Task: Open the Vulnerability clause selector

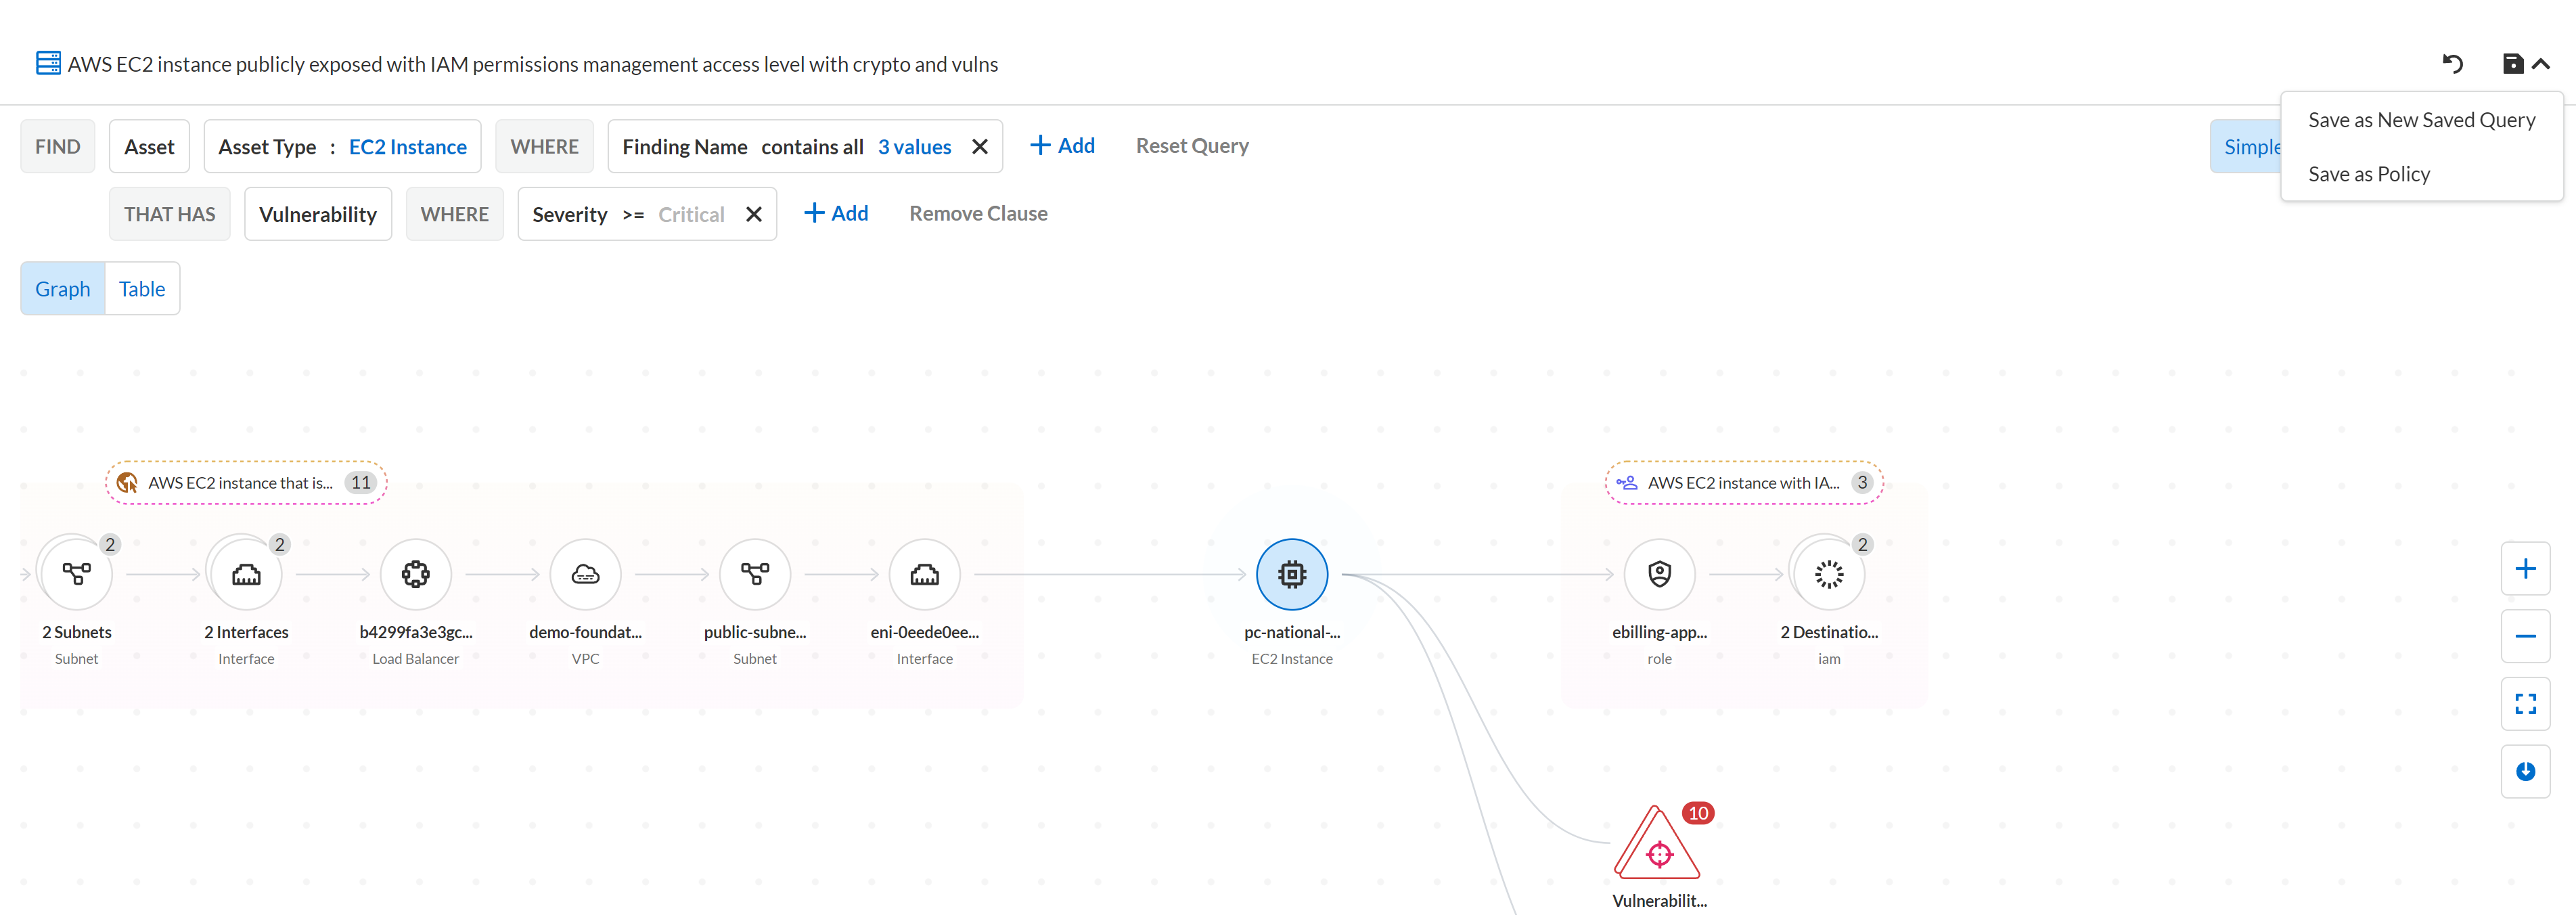Action: click(x=318, y=214)
